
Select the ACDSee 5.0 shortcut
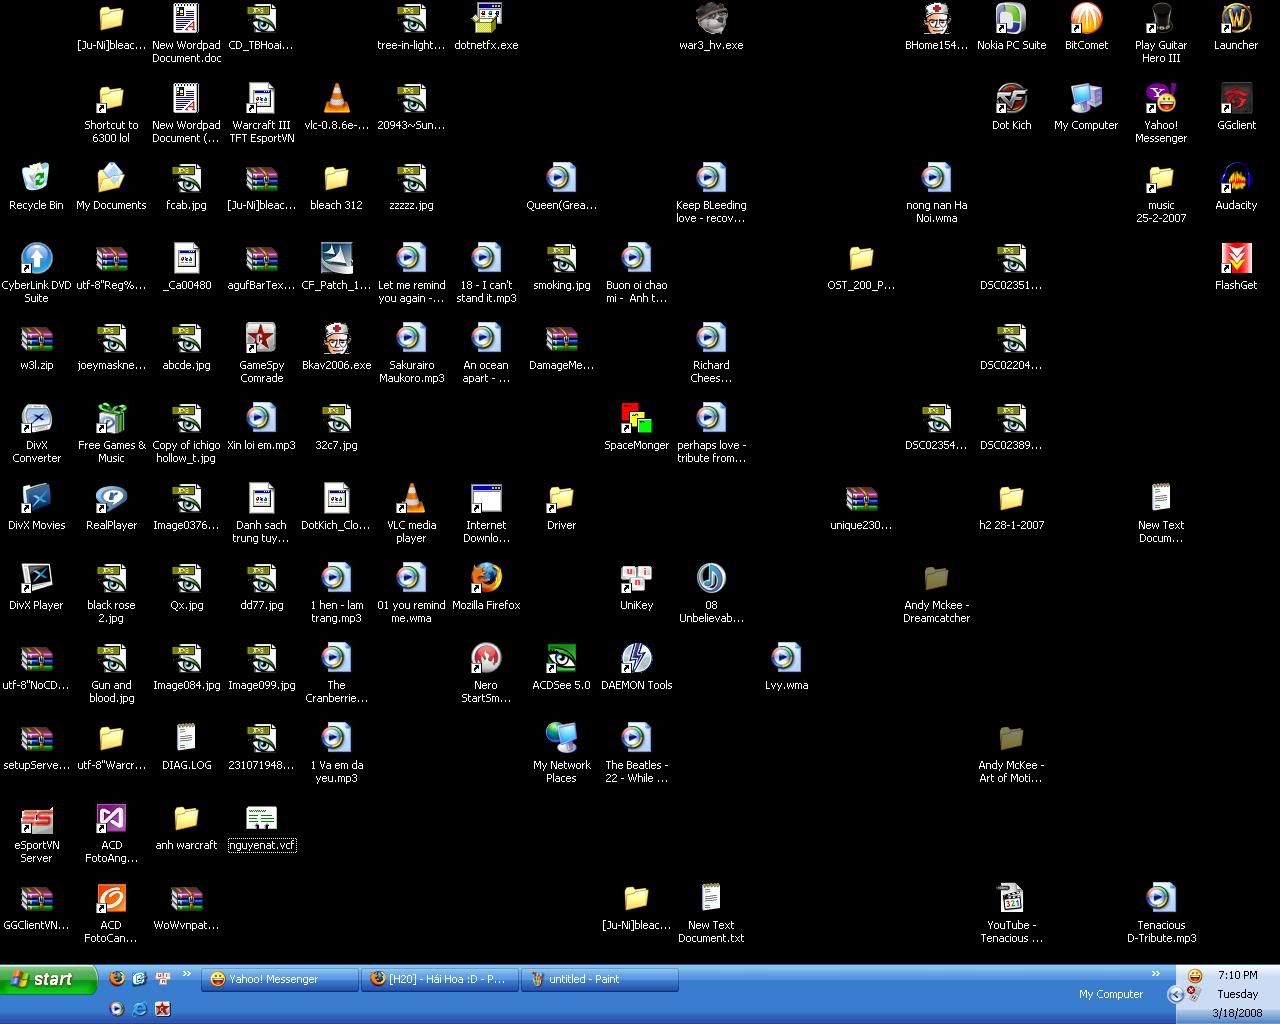pos(561,666)
